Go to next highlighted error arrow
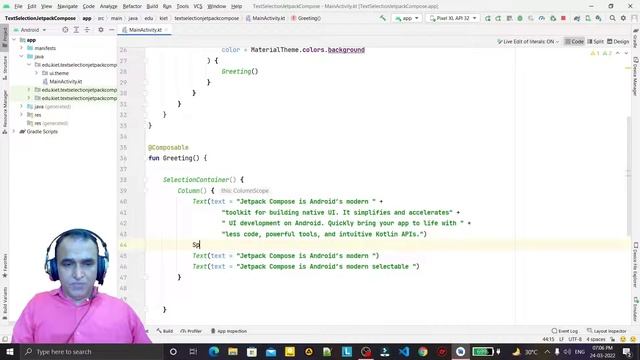The width and height of the screenshot is (640, 360). [626, 53]
